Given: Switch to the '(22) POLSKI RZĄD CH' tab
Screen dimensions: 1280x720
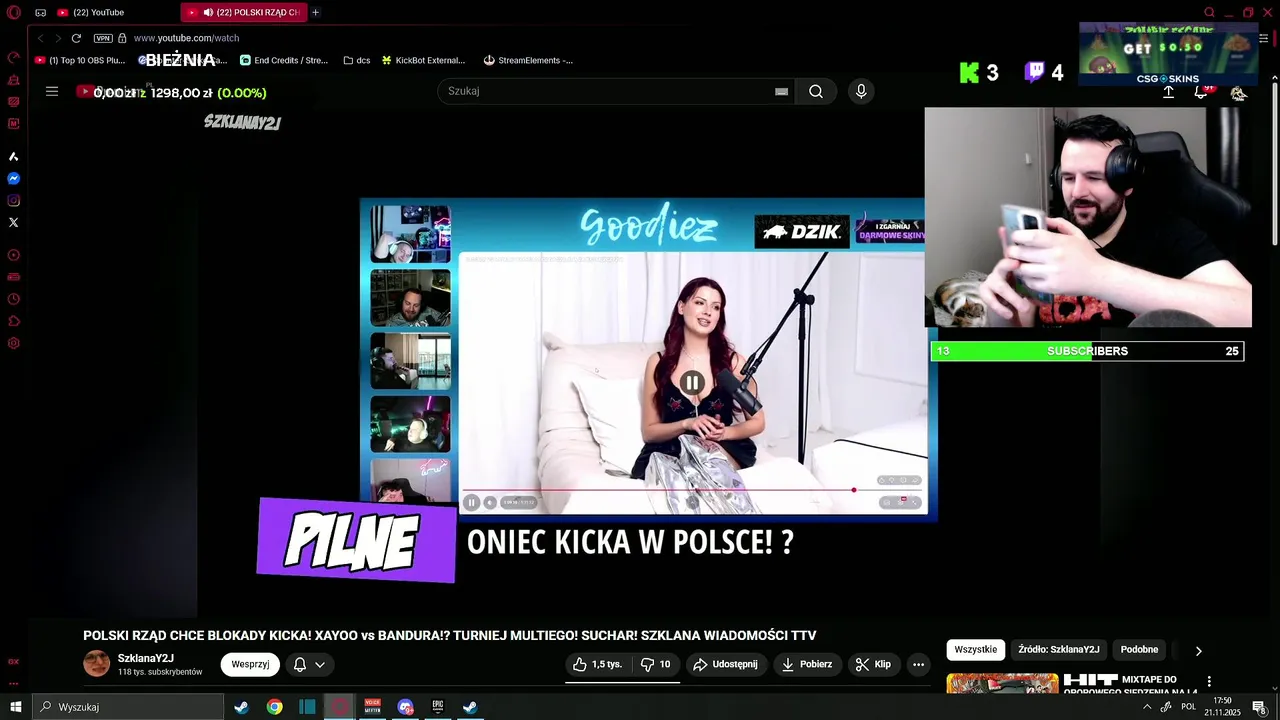Looking at the screenshot, I should coord(244,12).
